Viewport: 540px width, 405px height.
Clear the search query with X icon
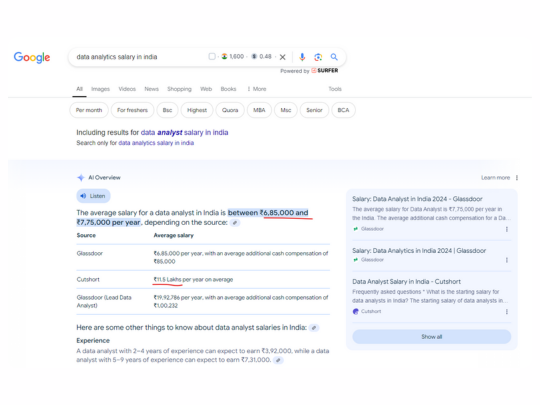pyautogui.click(x=282, y=57)
